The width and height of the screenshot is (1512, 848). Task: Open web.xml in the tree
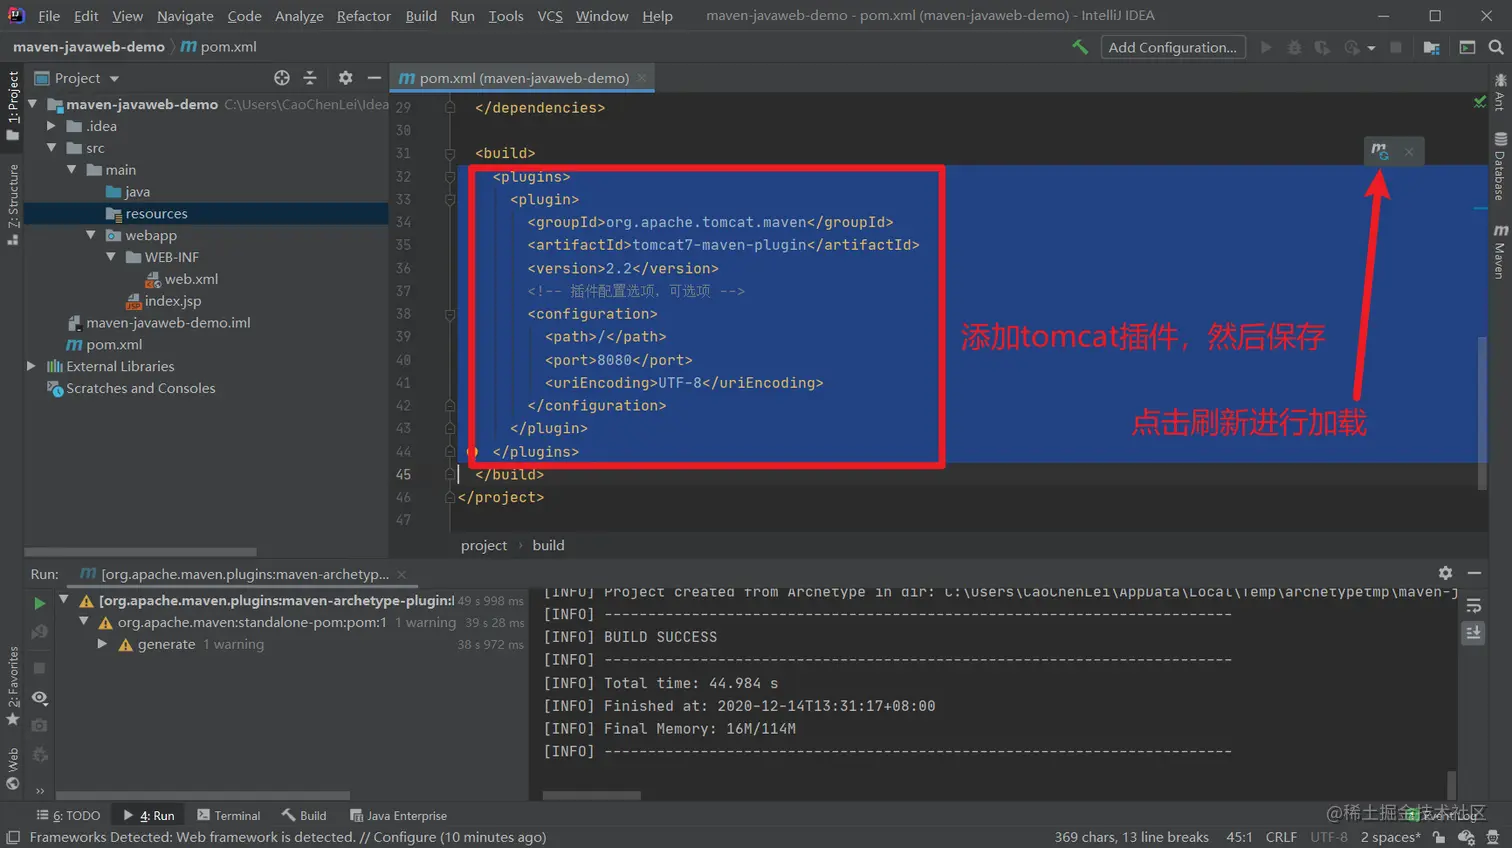[181, 279]
